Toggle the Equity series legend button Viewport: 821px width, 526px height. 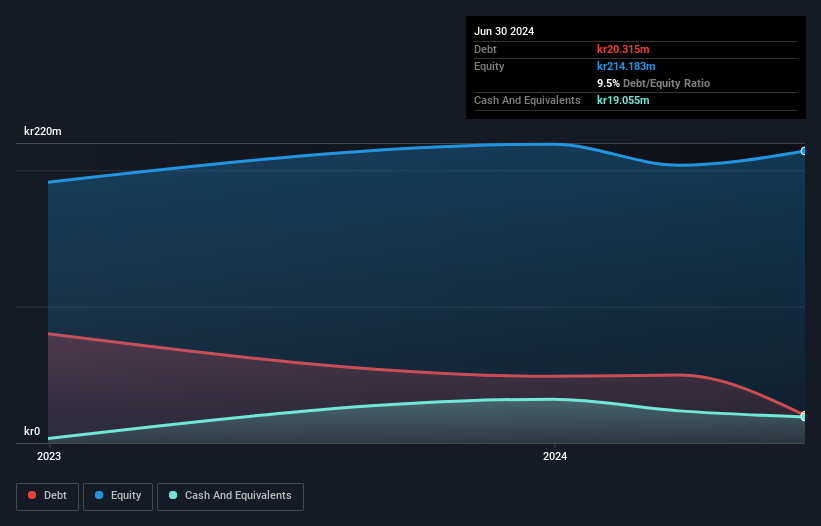118,496
